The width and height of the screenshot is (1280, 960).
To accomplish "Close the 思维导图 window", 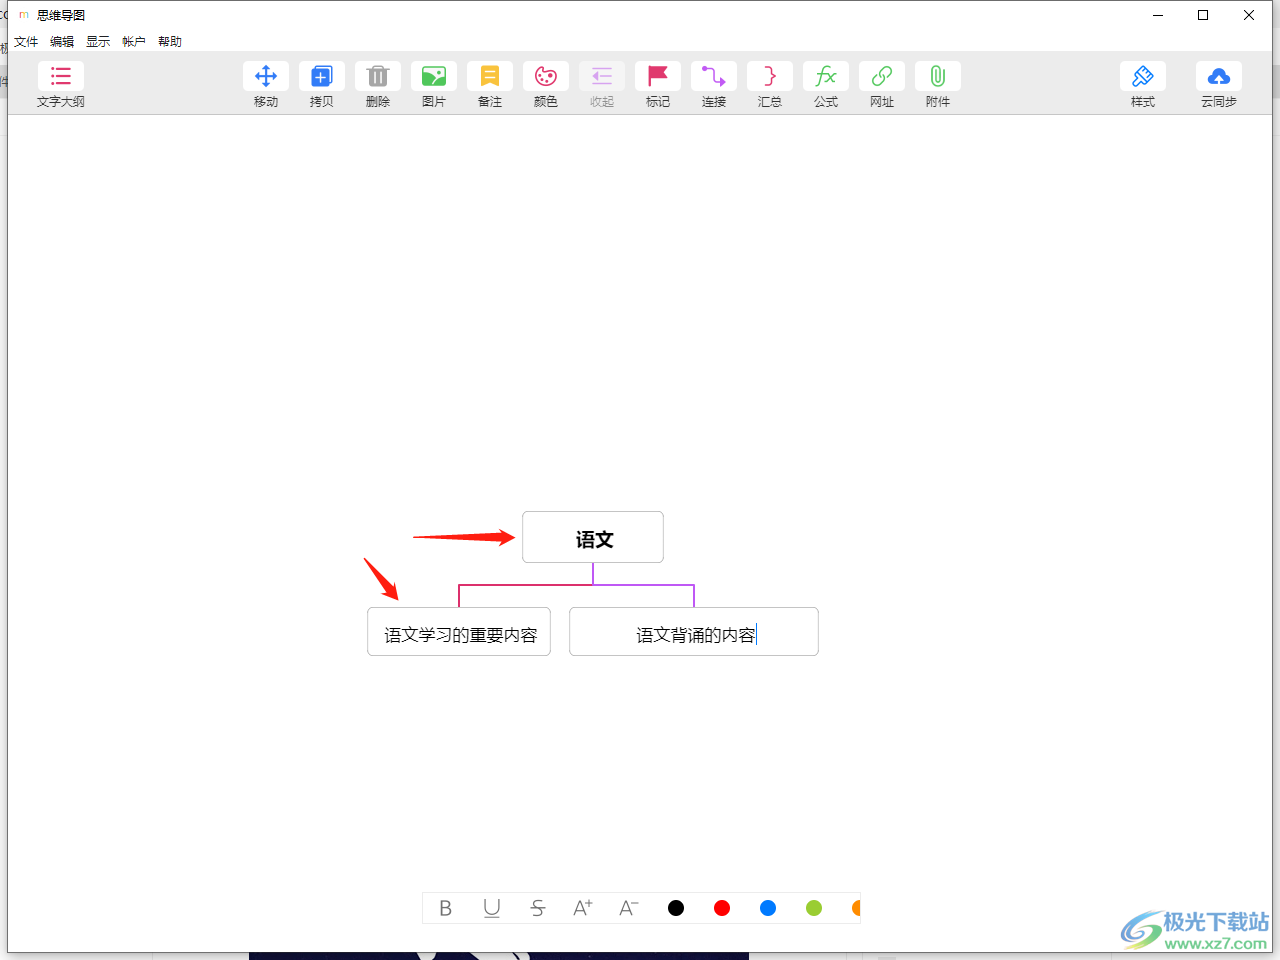I will point(1249,15).
